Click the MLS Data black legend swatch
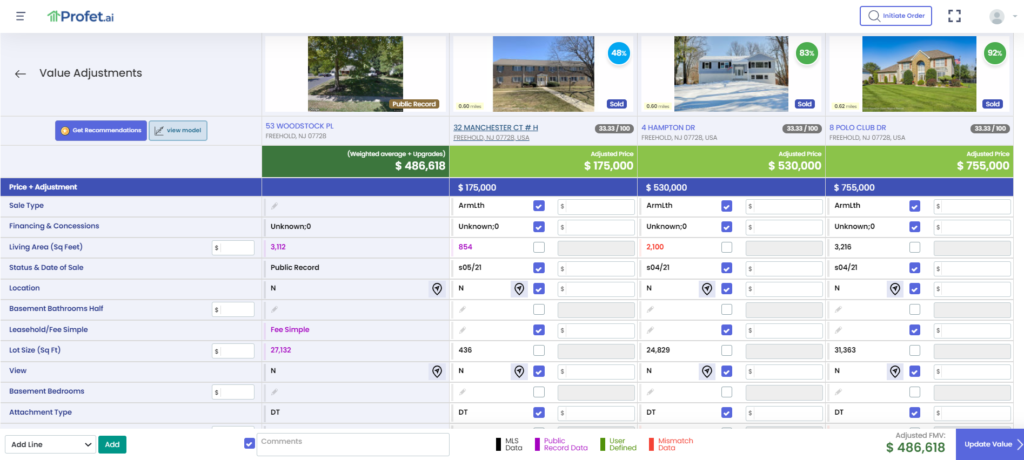The width and height of the screenshot is (1024, 460). (x=498, y=444)
